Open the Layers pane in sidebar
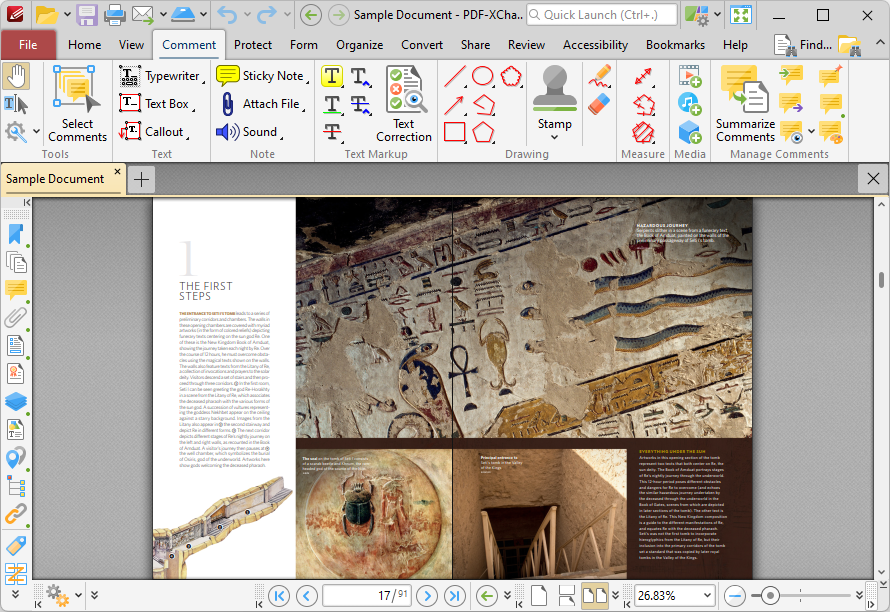Image resolution: width=890 pixels, height=612 pixels. coord(16,401)
